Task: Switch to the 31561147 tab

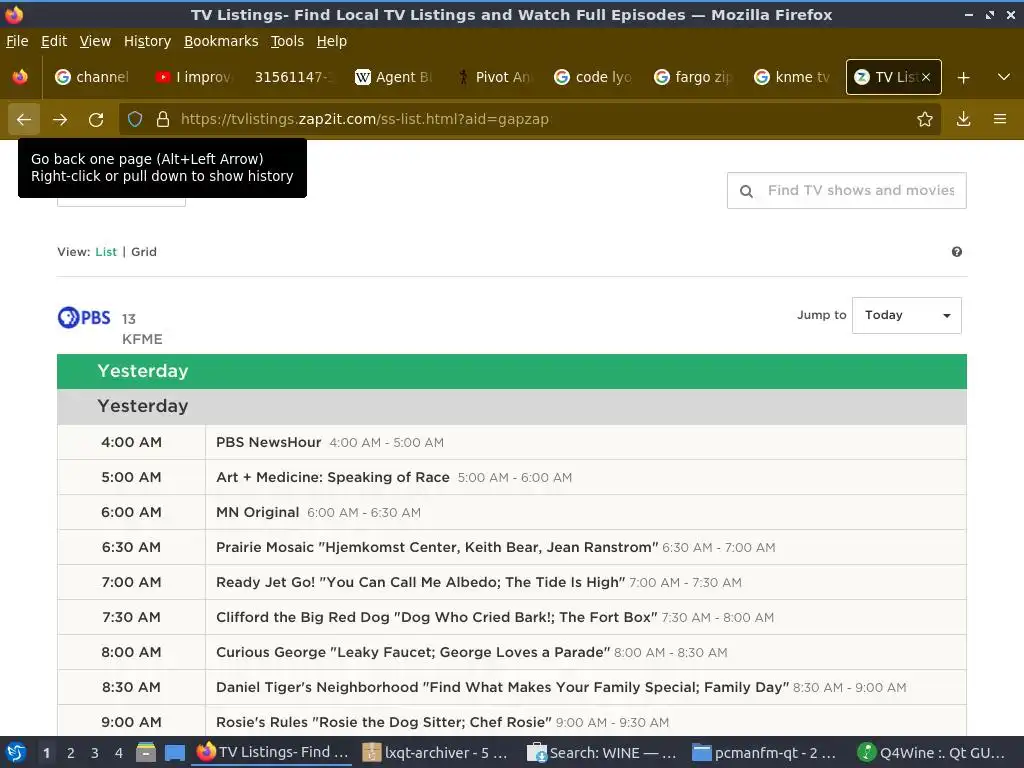Action: [293, 77]
